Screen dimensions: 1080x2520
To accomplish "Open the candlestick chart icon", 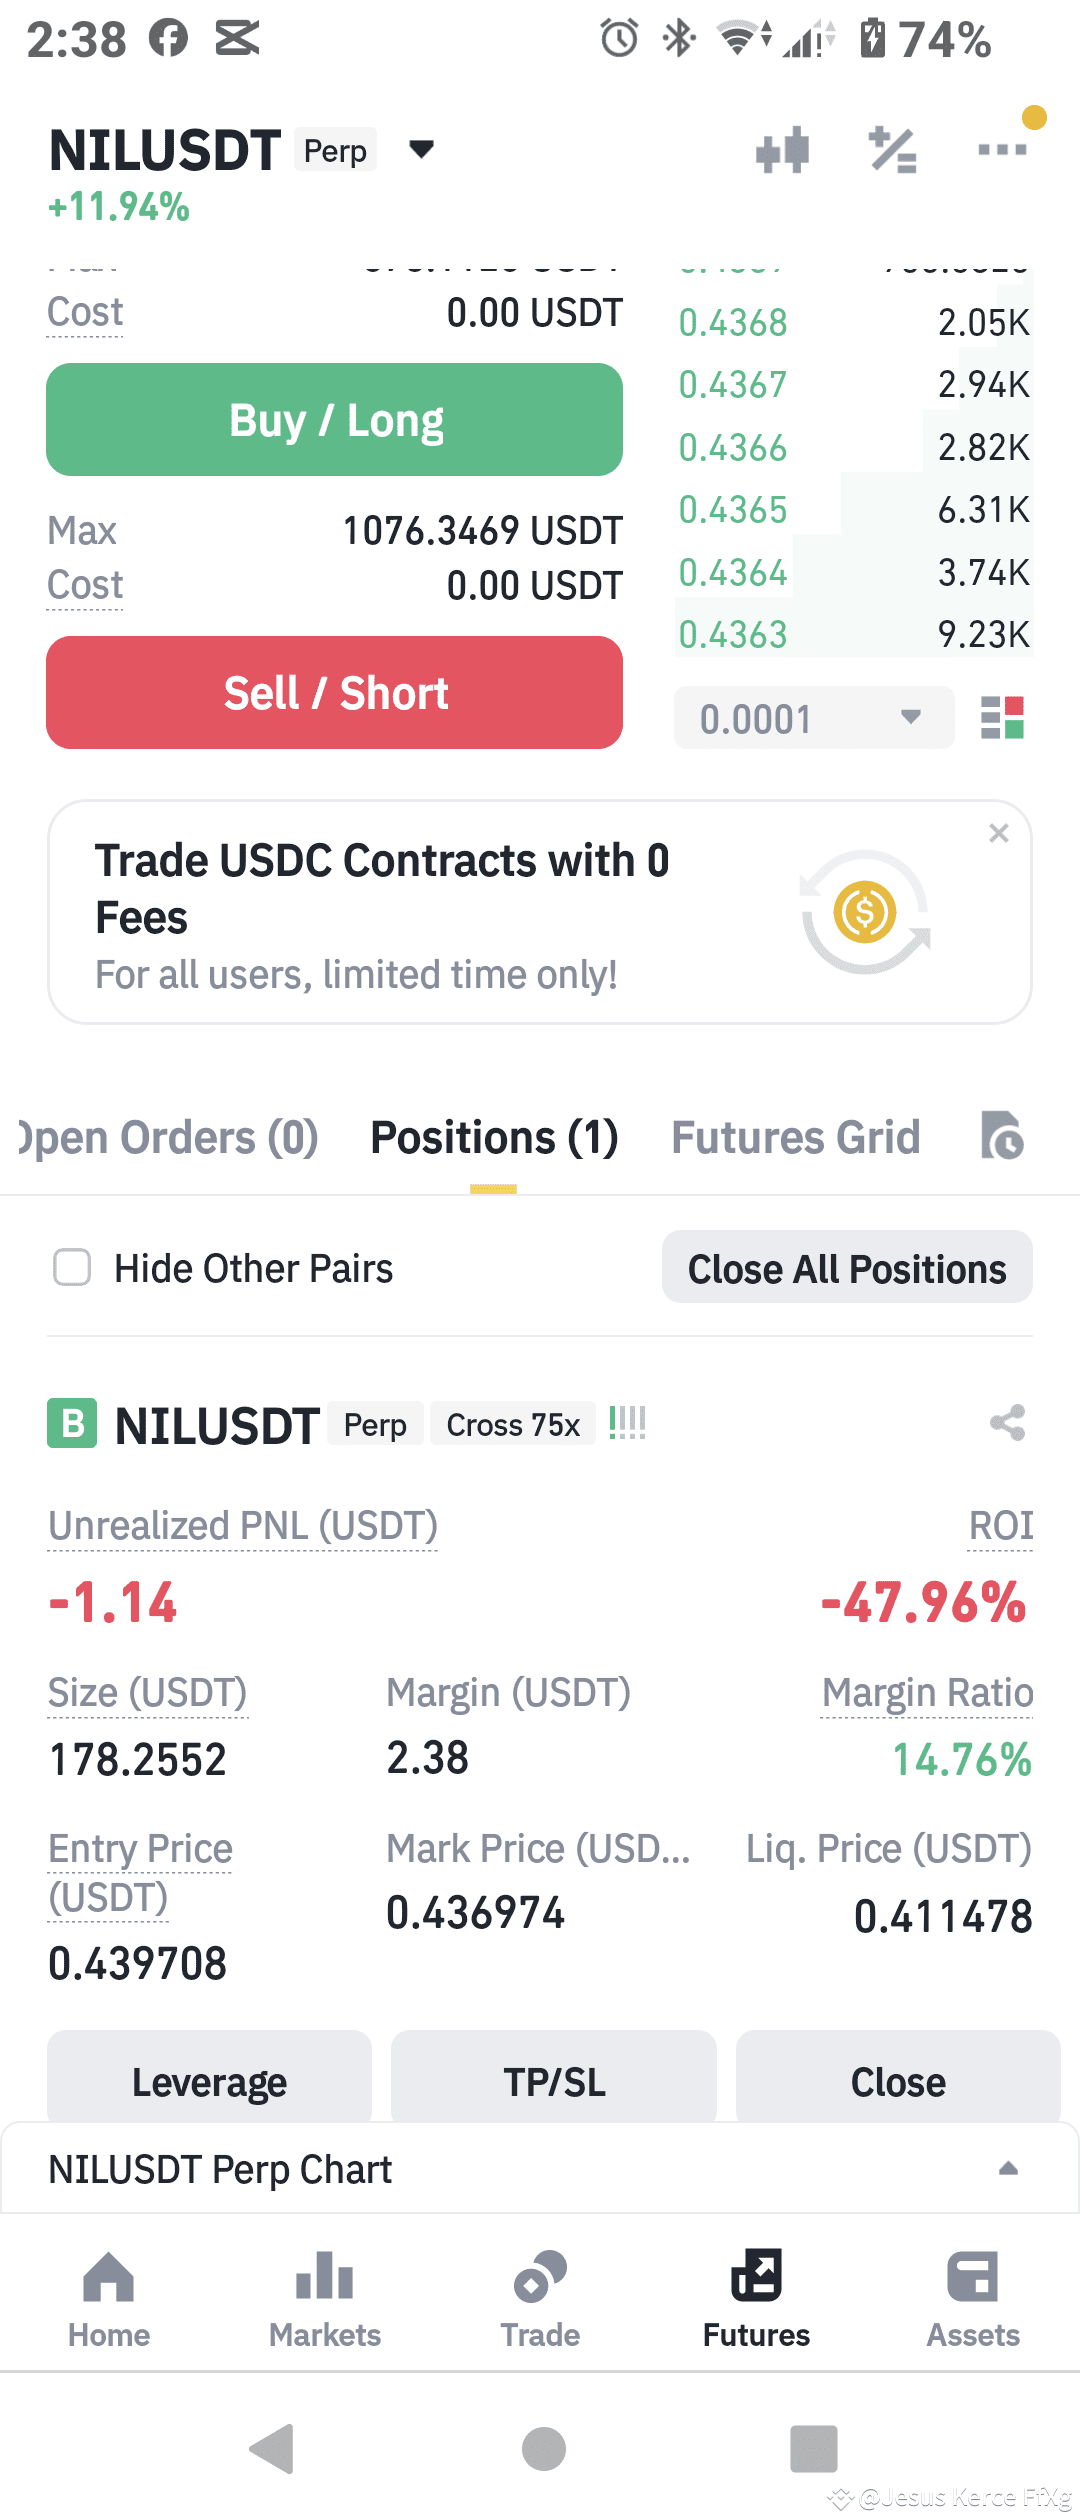I will click(782, 150).
